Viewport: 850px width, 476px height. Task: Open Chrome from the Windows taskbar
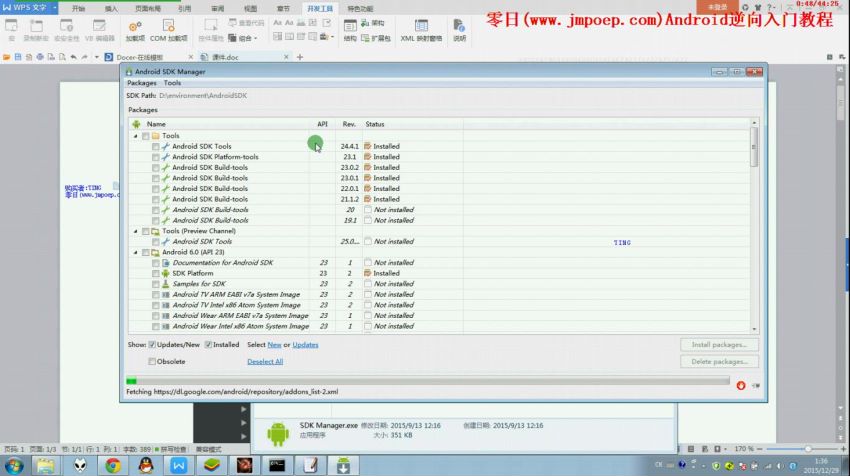(x=113, y=465)
